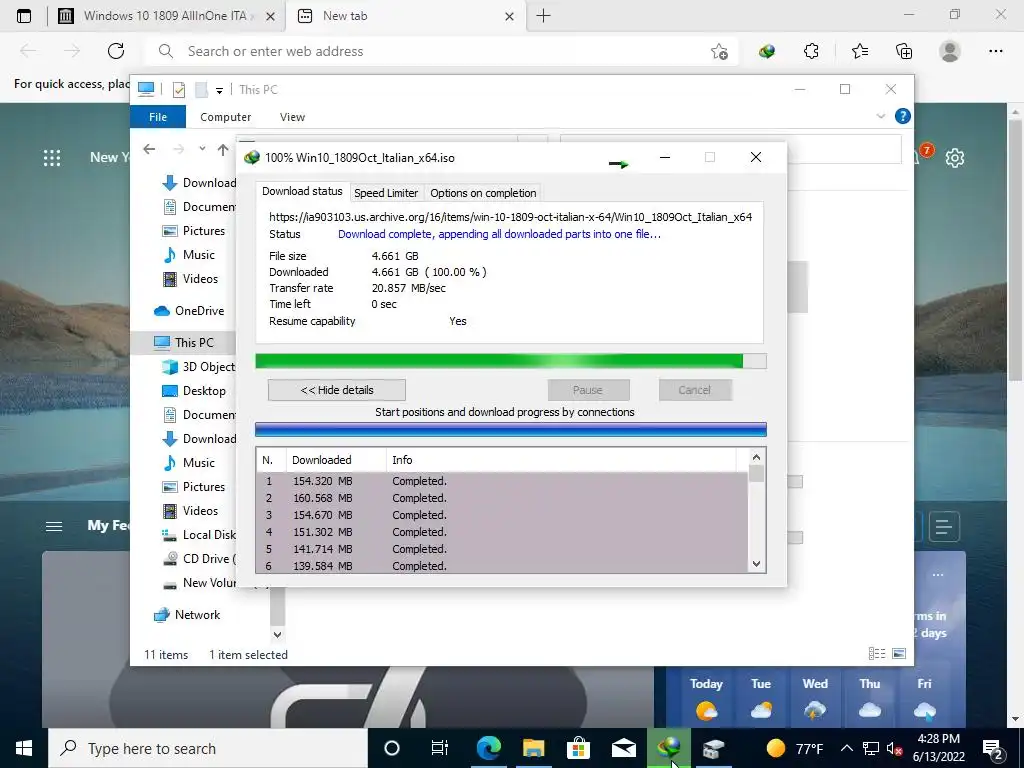The image size is (1024, 768).
Task: Select connection row 141.714 MB
Action: point(502,549)
